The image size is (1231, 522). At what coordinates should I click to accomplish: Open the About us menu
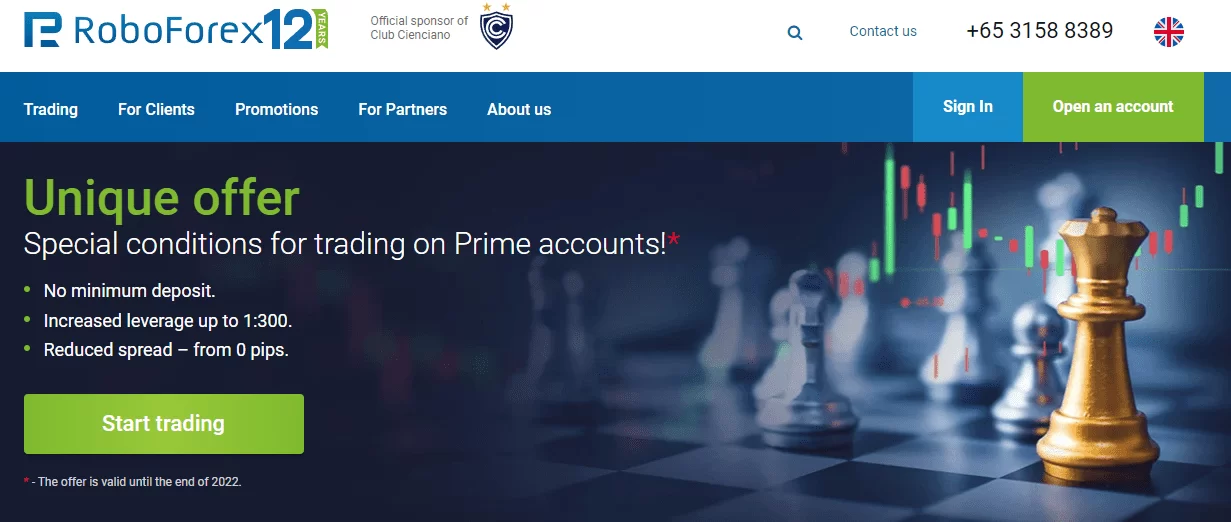pos(519,109)
